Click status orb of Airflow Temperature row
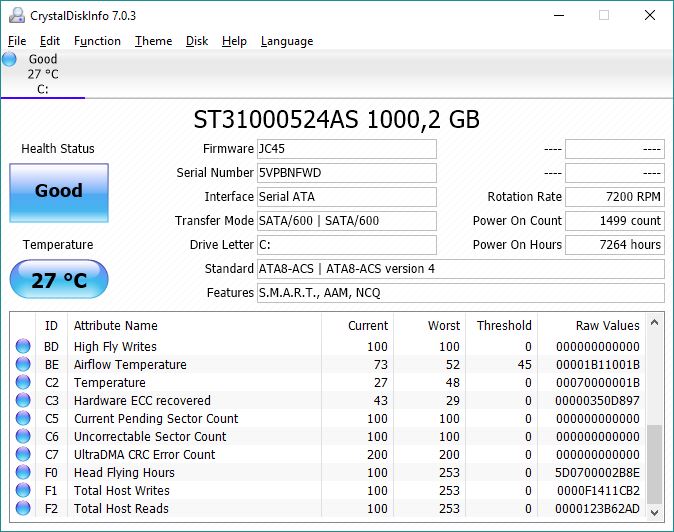 (x=23, y=364)
